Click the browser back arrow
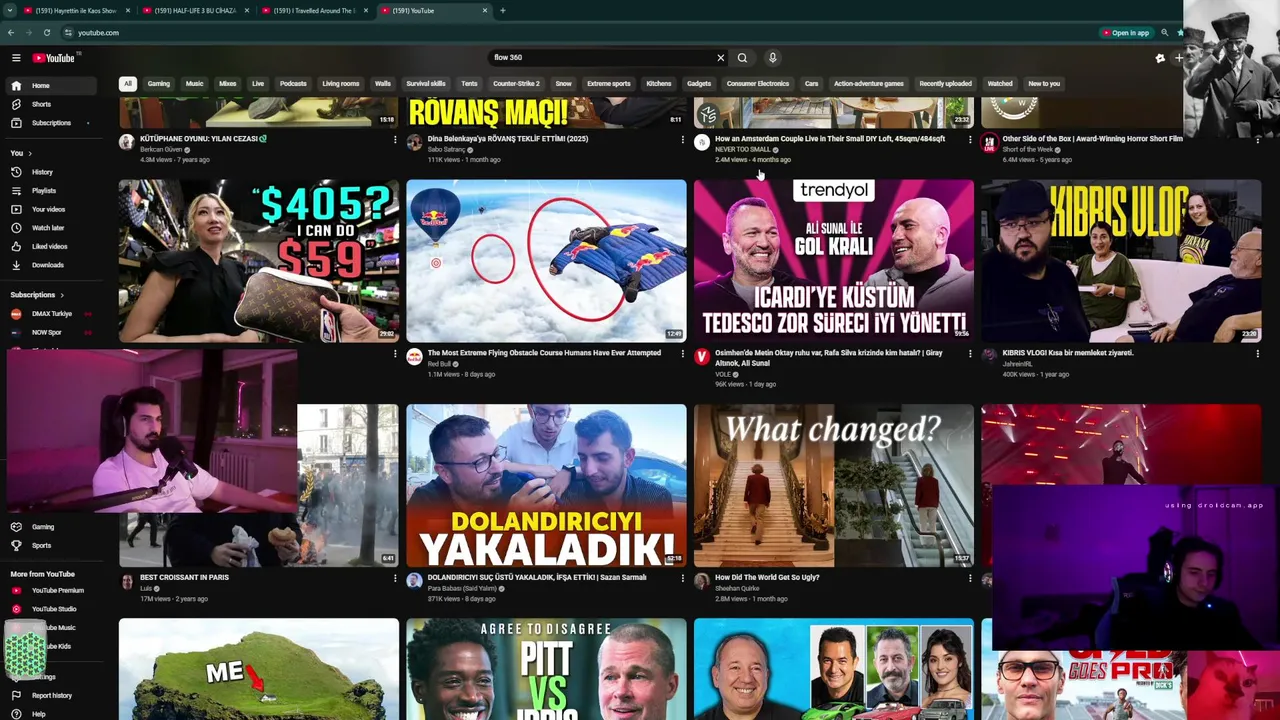 [x=12, y=33]
